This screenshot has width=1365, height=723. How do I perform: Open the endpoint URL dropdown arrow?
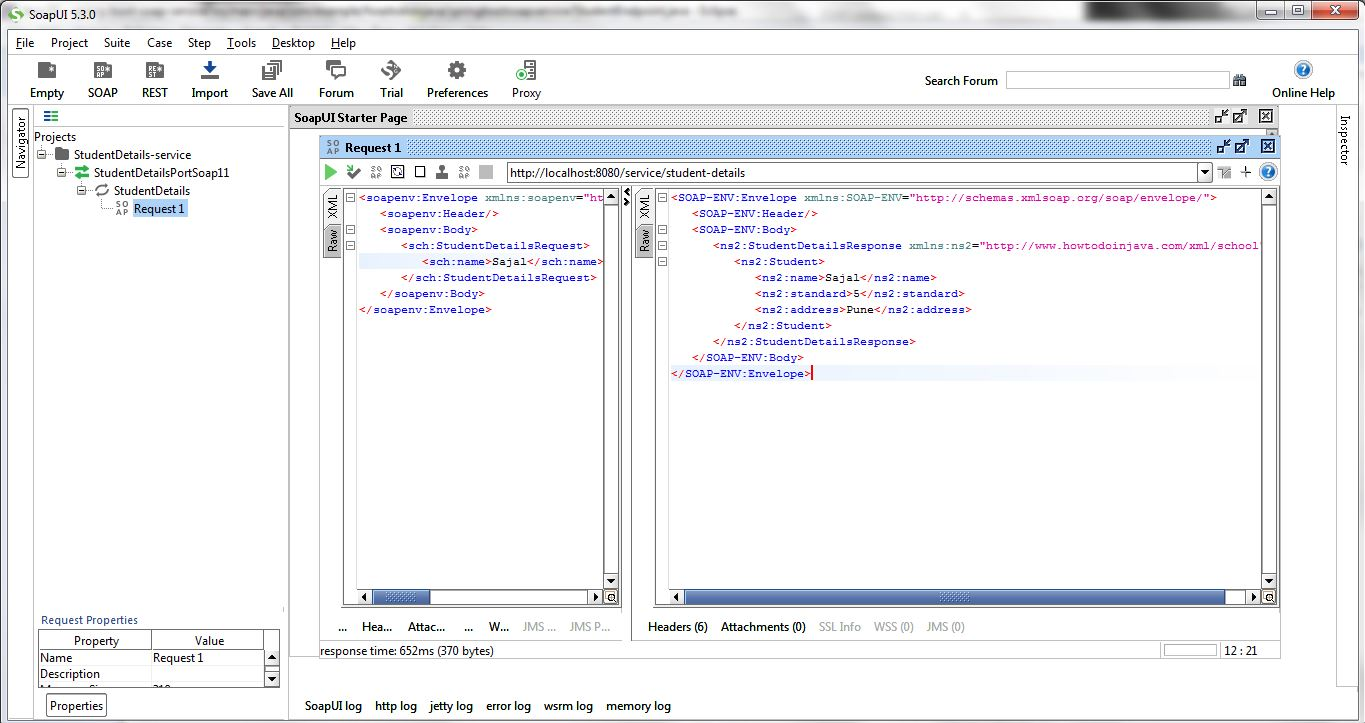1204,171
